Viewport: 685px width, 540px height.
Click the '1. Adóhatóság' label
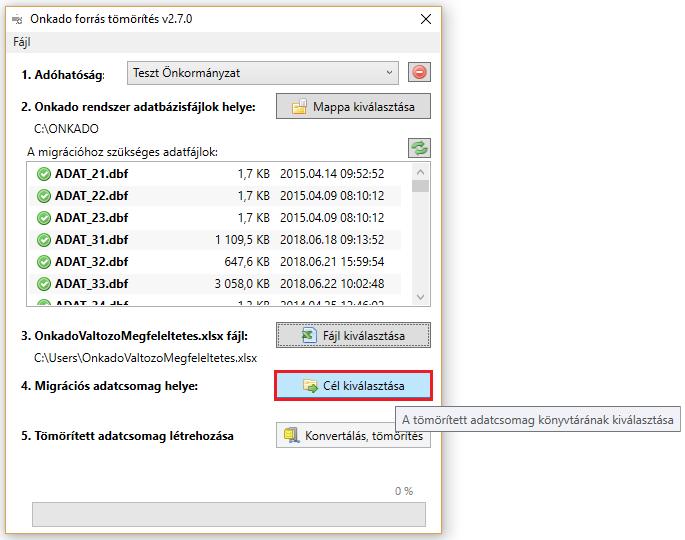click(63, 75)
